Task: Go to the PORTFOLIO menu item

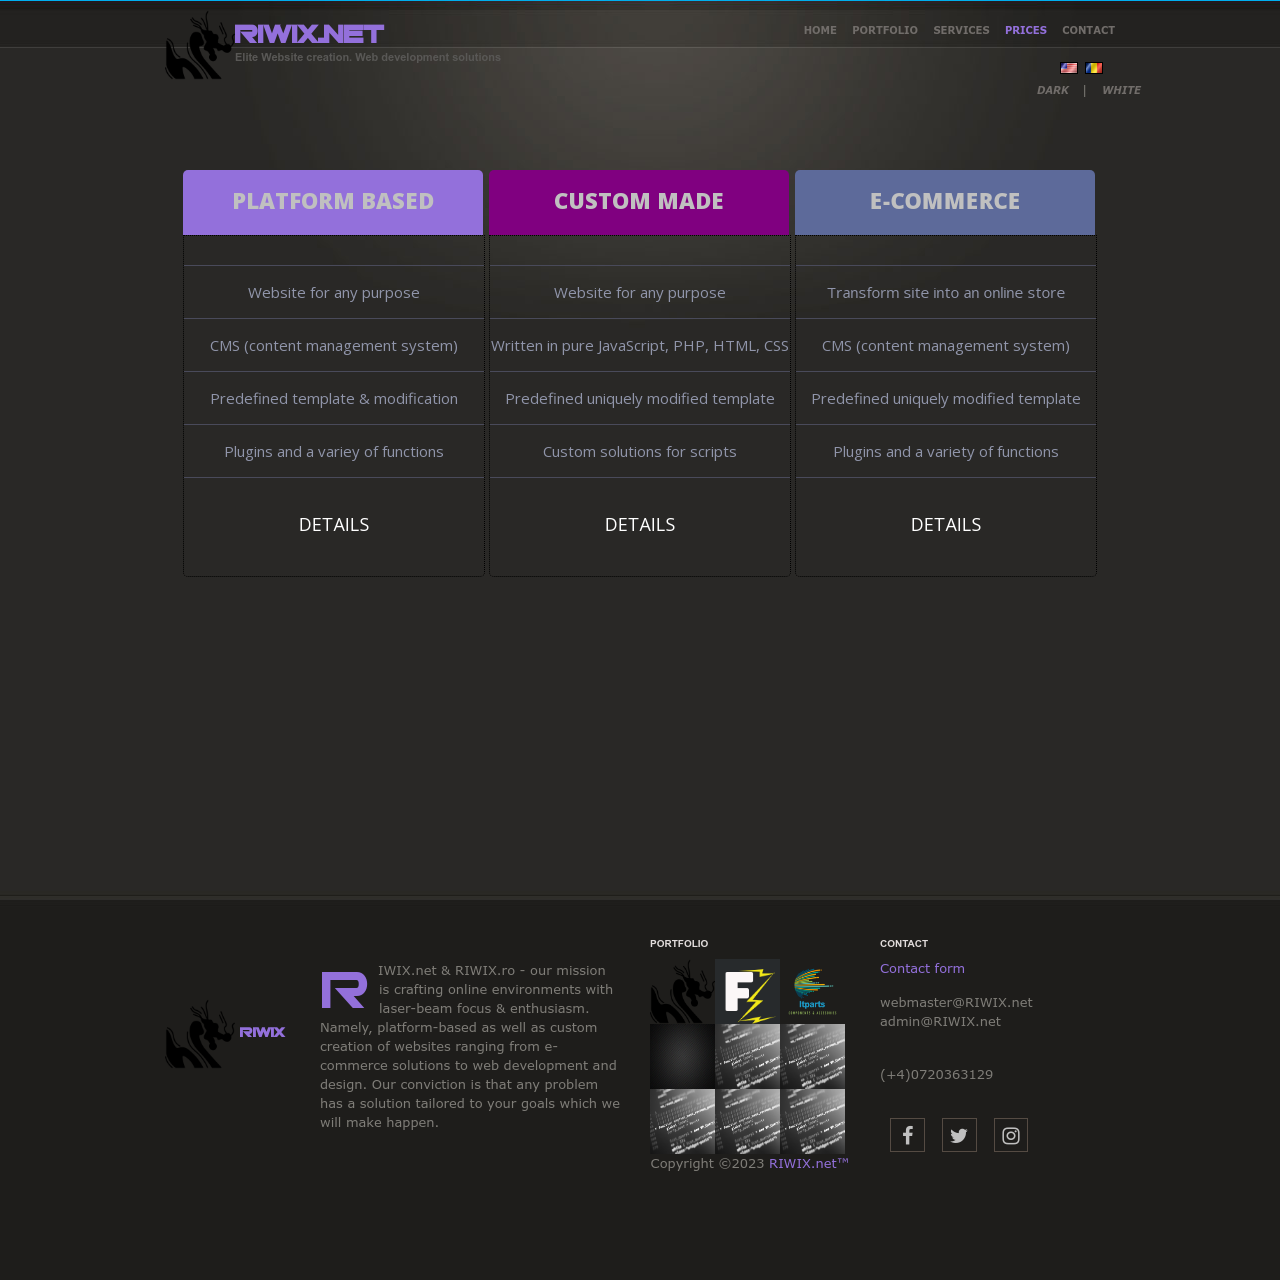Action: (885, 30)
